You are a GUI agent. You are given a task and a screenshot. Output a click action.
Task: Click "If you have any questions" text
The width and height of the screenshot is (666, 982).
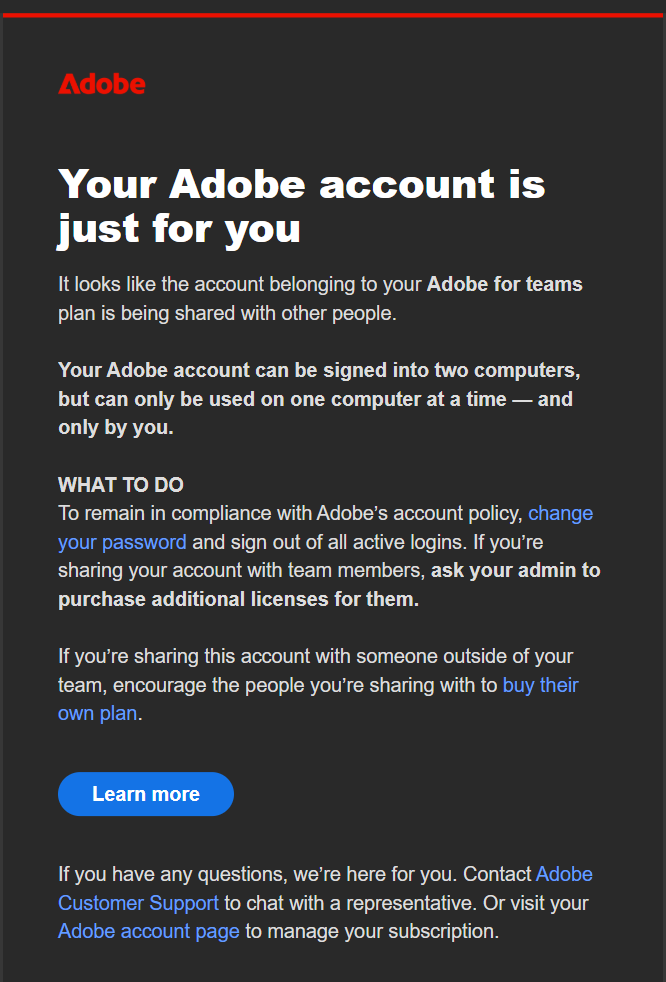coord(170,874)
